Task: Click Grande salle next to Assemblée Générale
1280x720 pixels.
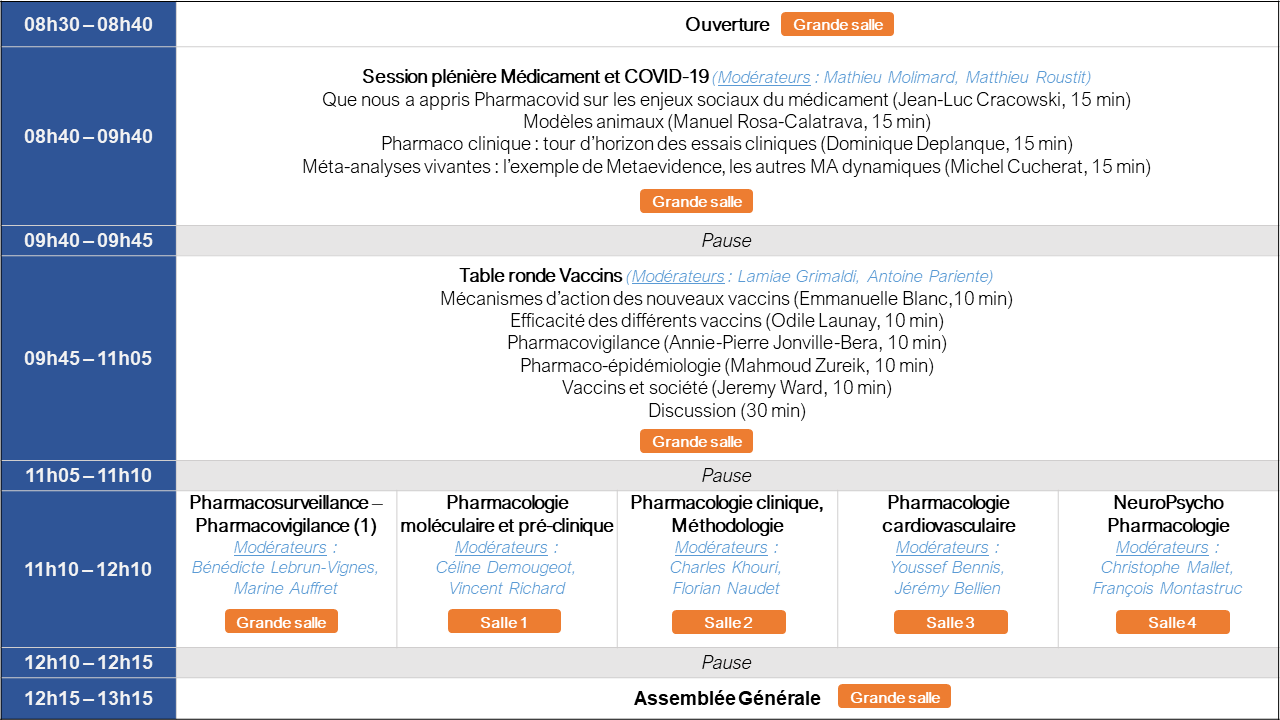Action: click(894, 697)
